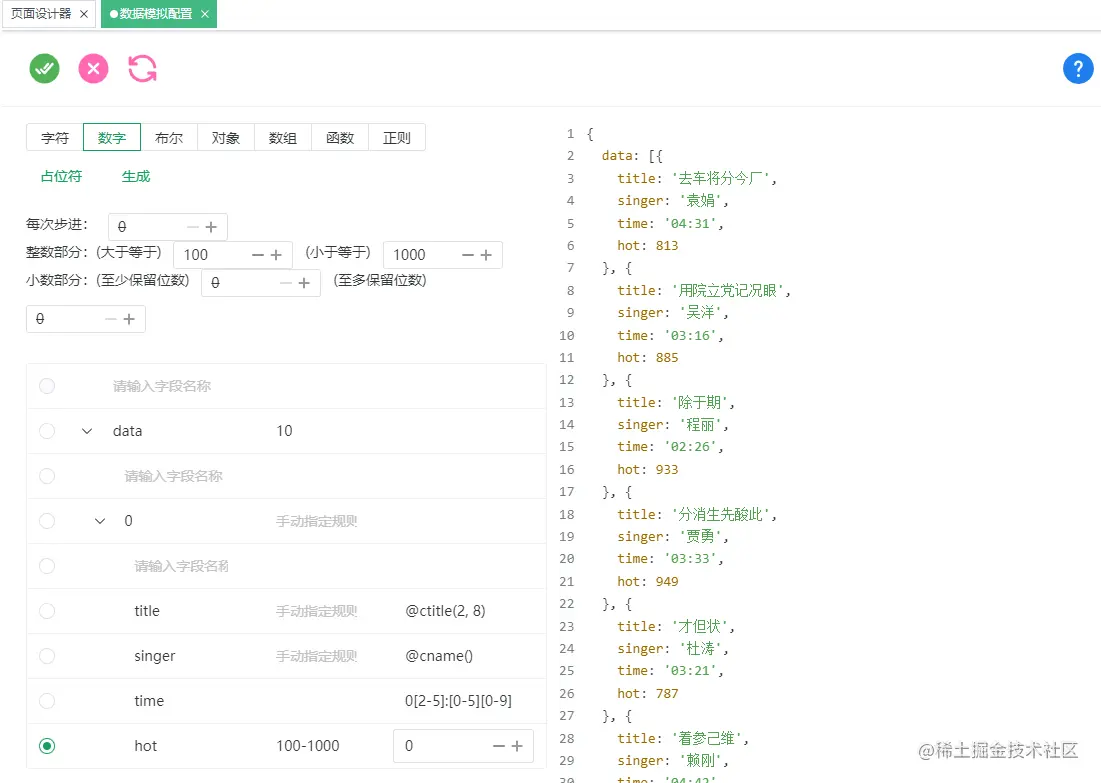The width and height of the screenshot is (1101, 783).
Task: Select the radio button of the 0 row
Action: point(47,520)
